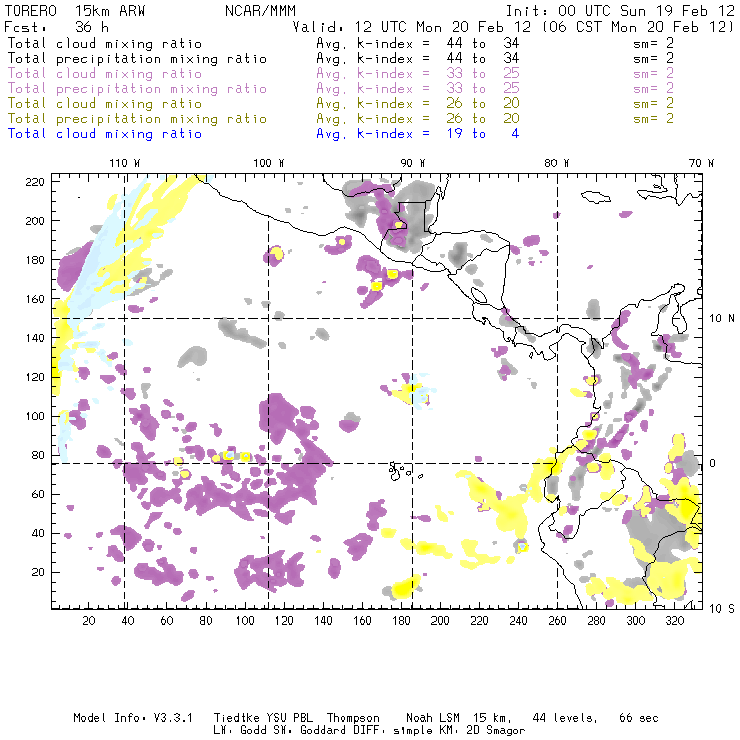The image size is (740, 740).
Task: Click the '100 W' longitude label
Action: (x=269, y=163)
